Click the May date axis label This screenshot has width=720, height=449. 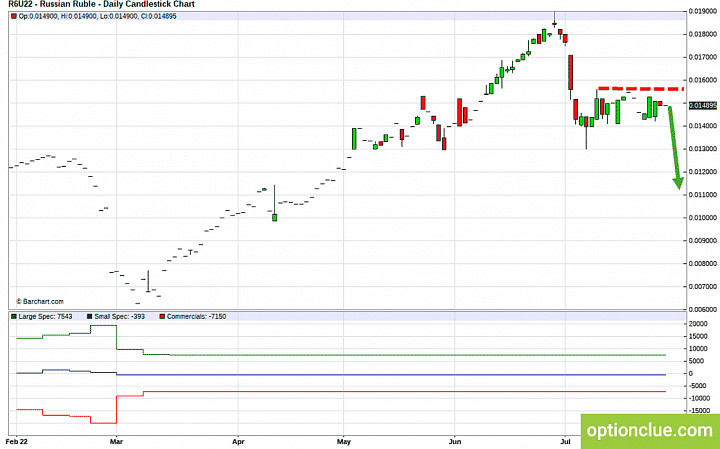tap(344, 442)
